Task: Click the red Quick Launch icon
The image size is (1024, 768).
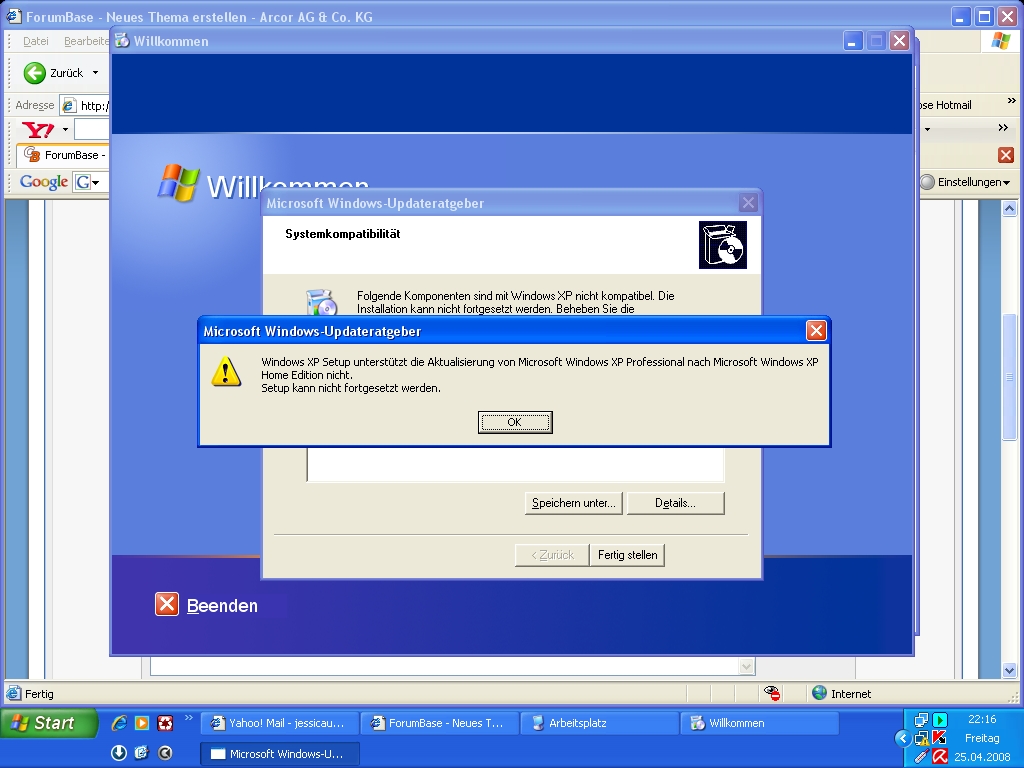Action: tap(165, 722)
